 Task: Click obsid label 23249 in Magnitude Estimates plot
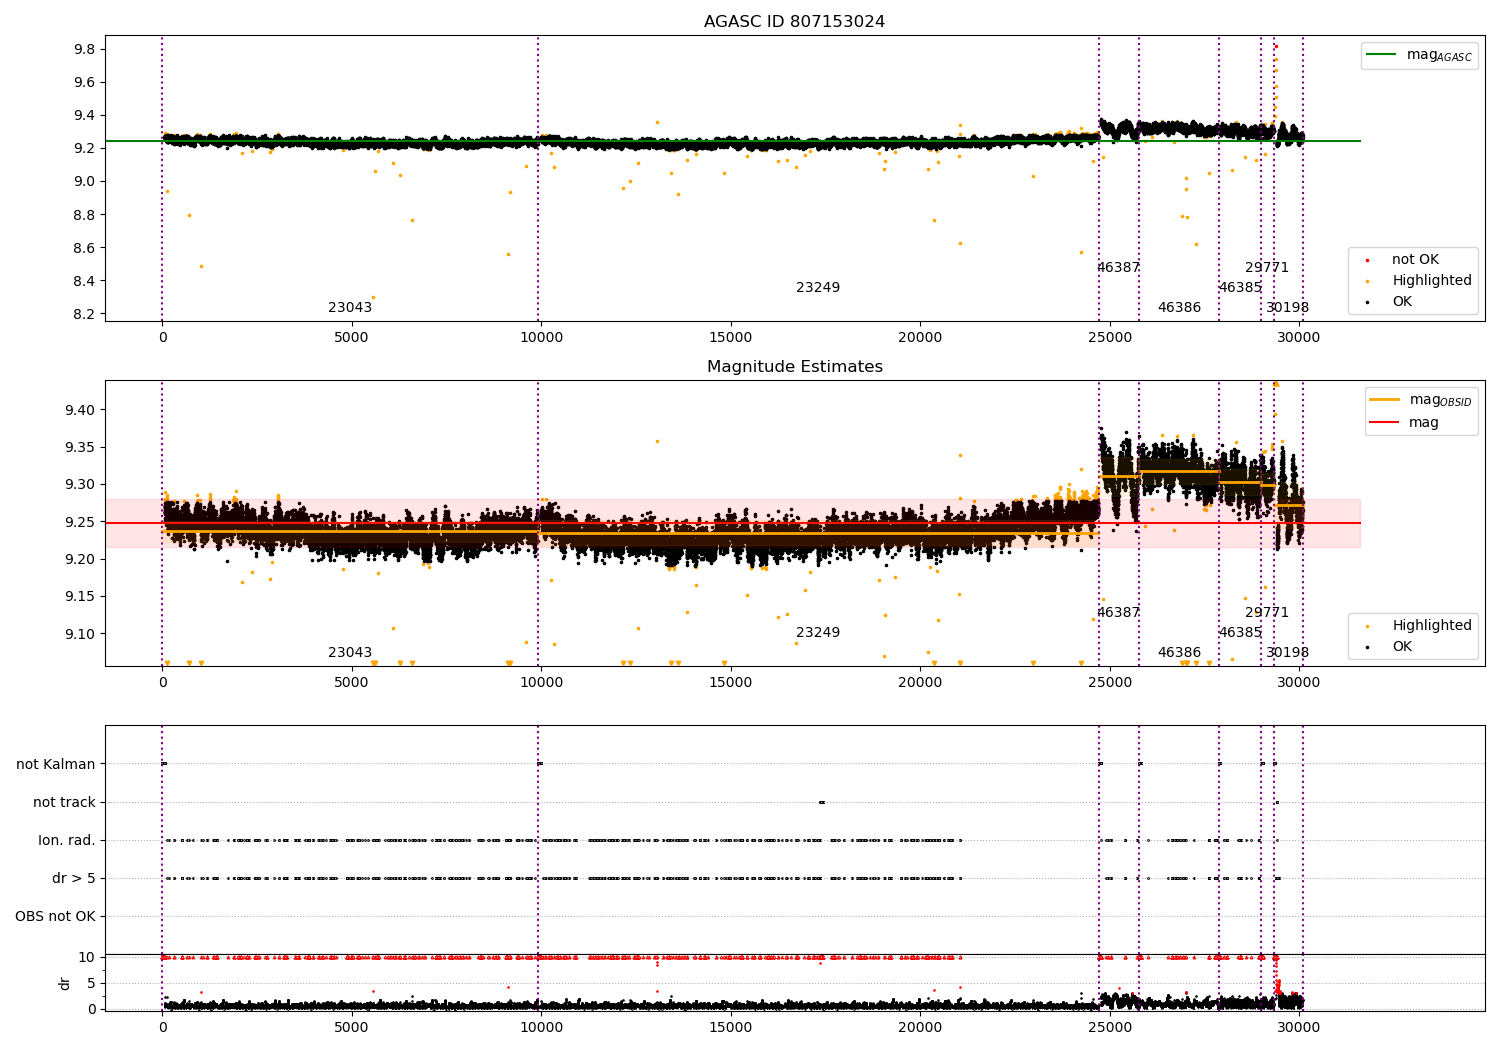[818, 633]
